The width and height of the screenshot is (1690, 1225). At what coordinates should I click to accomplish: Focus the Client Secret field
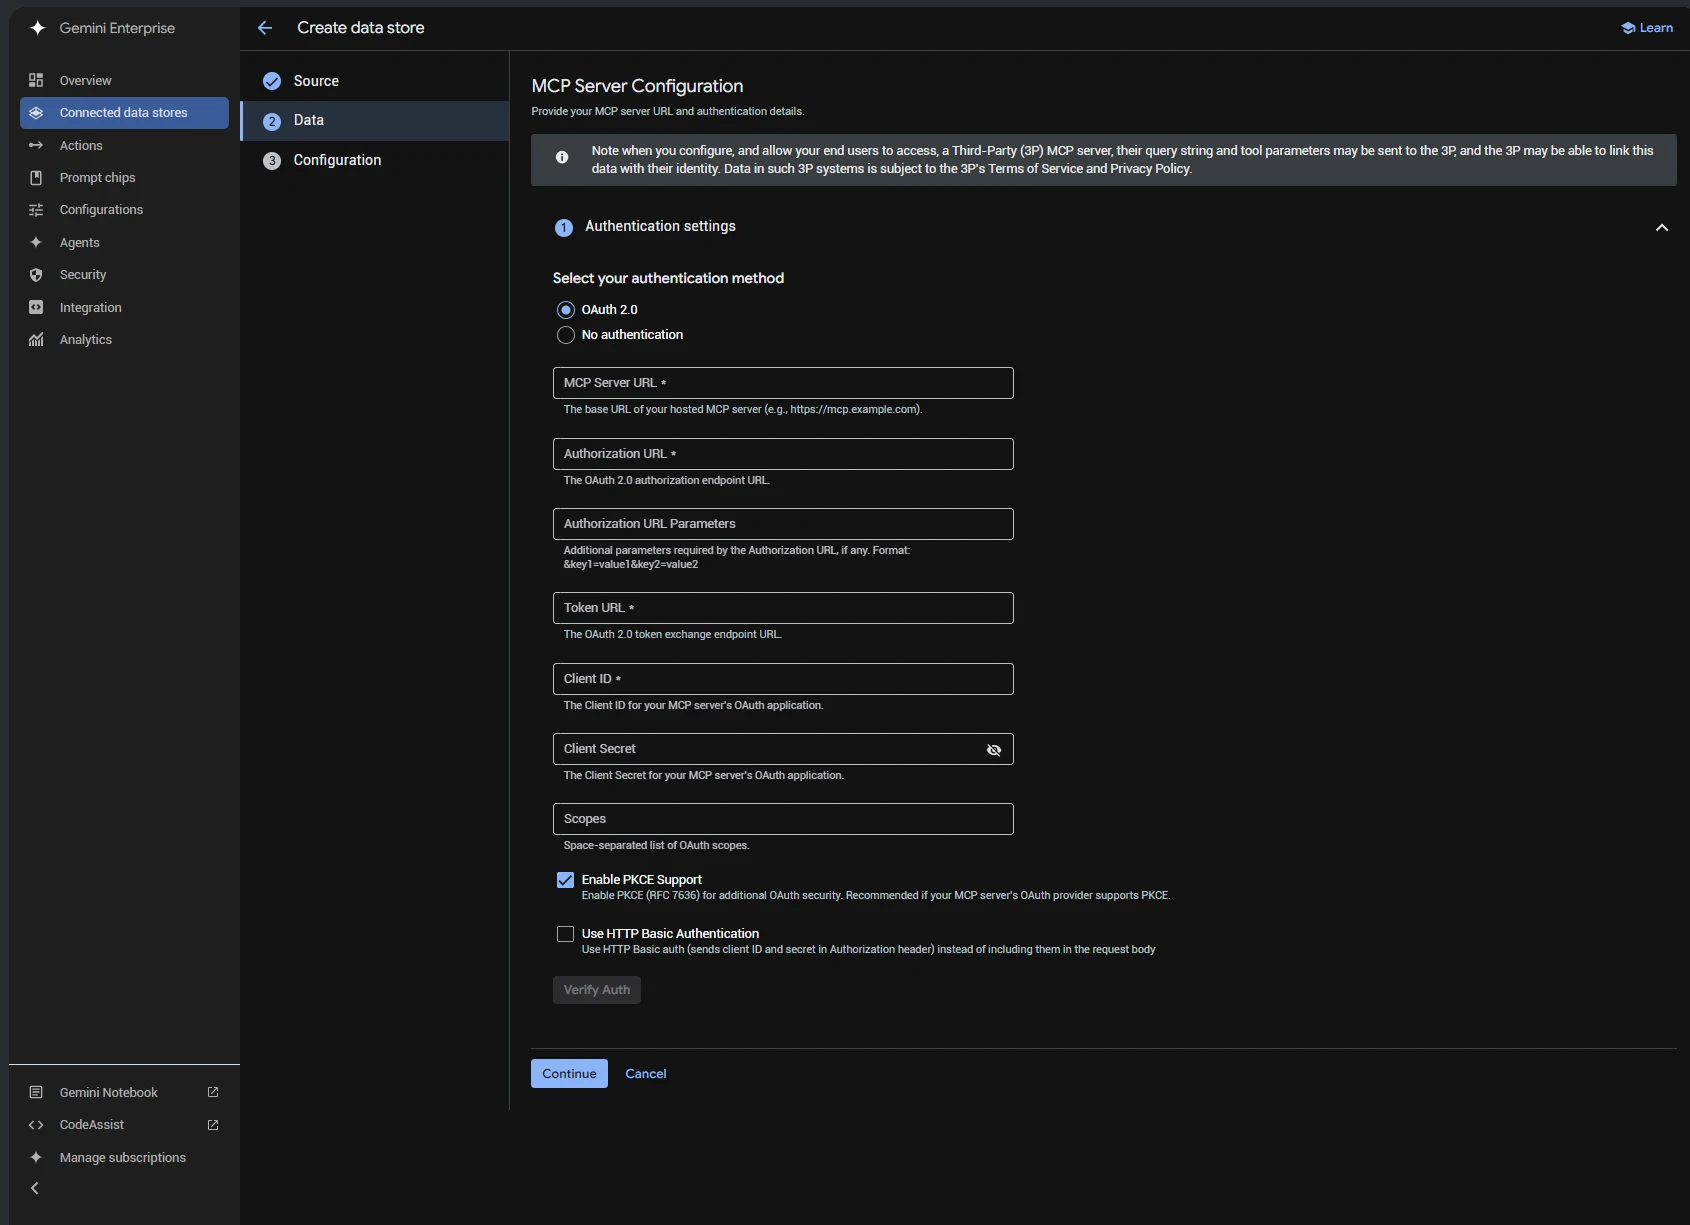coord(783,749)
